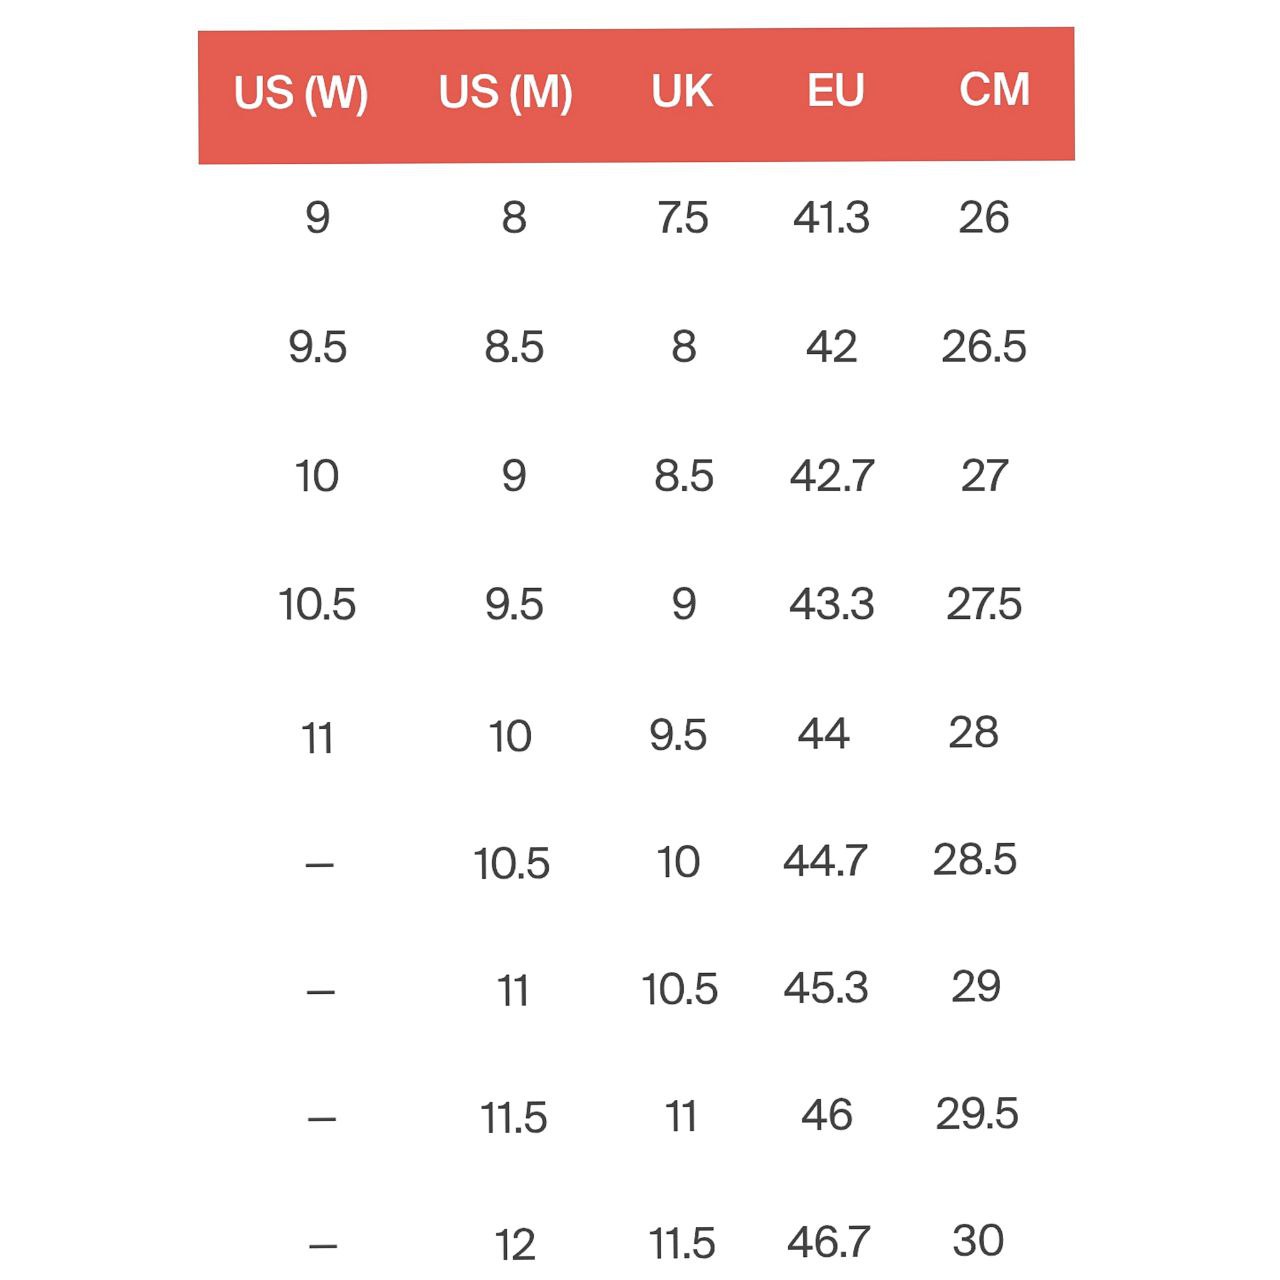
Task: Click the 29.5 CM value
Action: coord(977,1114)
